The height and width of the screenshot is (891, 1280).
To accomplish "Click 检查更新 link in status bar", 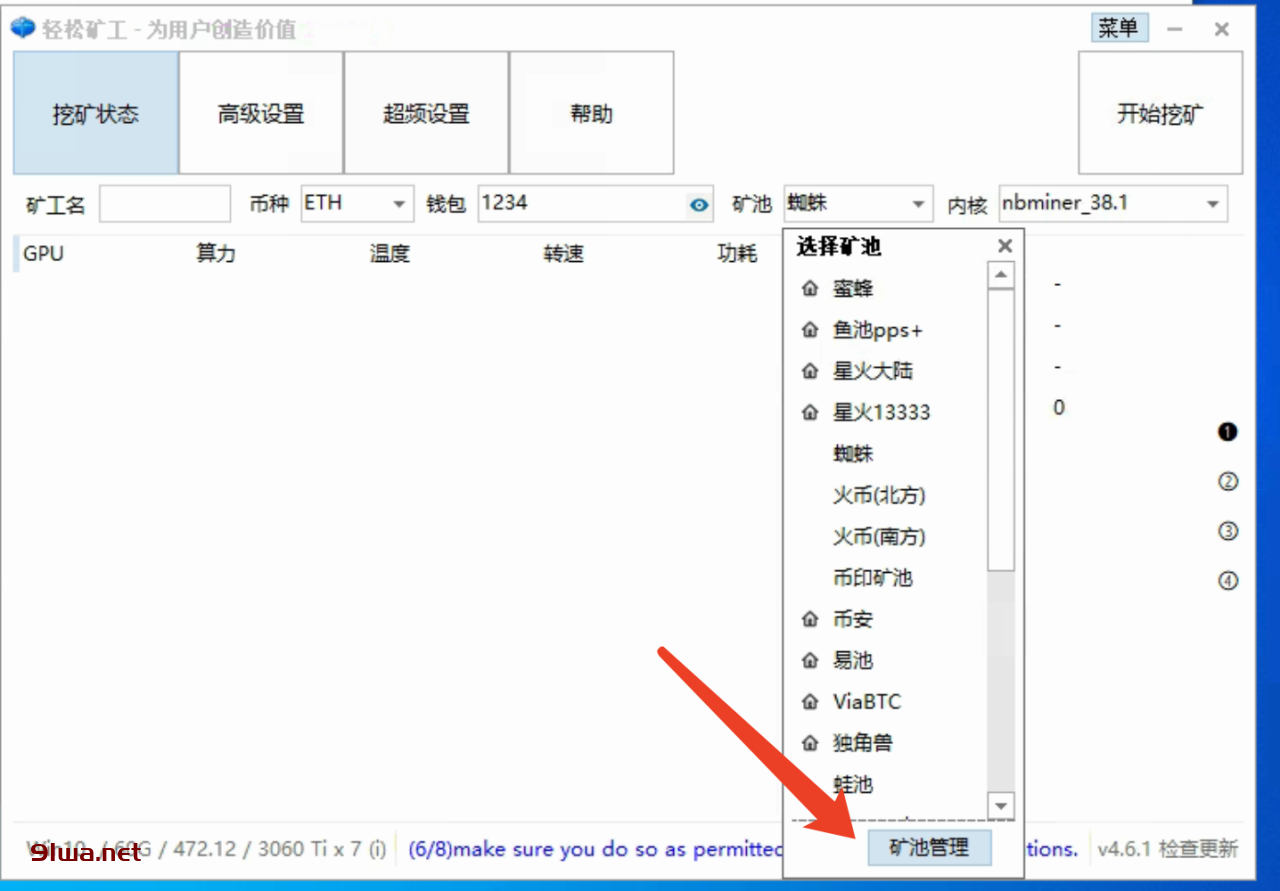I will [x=1198, y=849].
